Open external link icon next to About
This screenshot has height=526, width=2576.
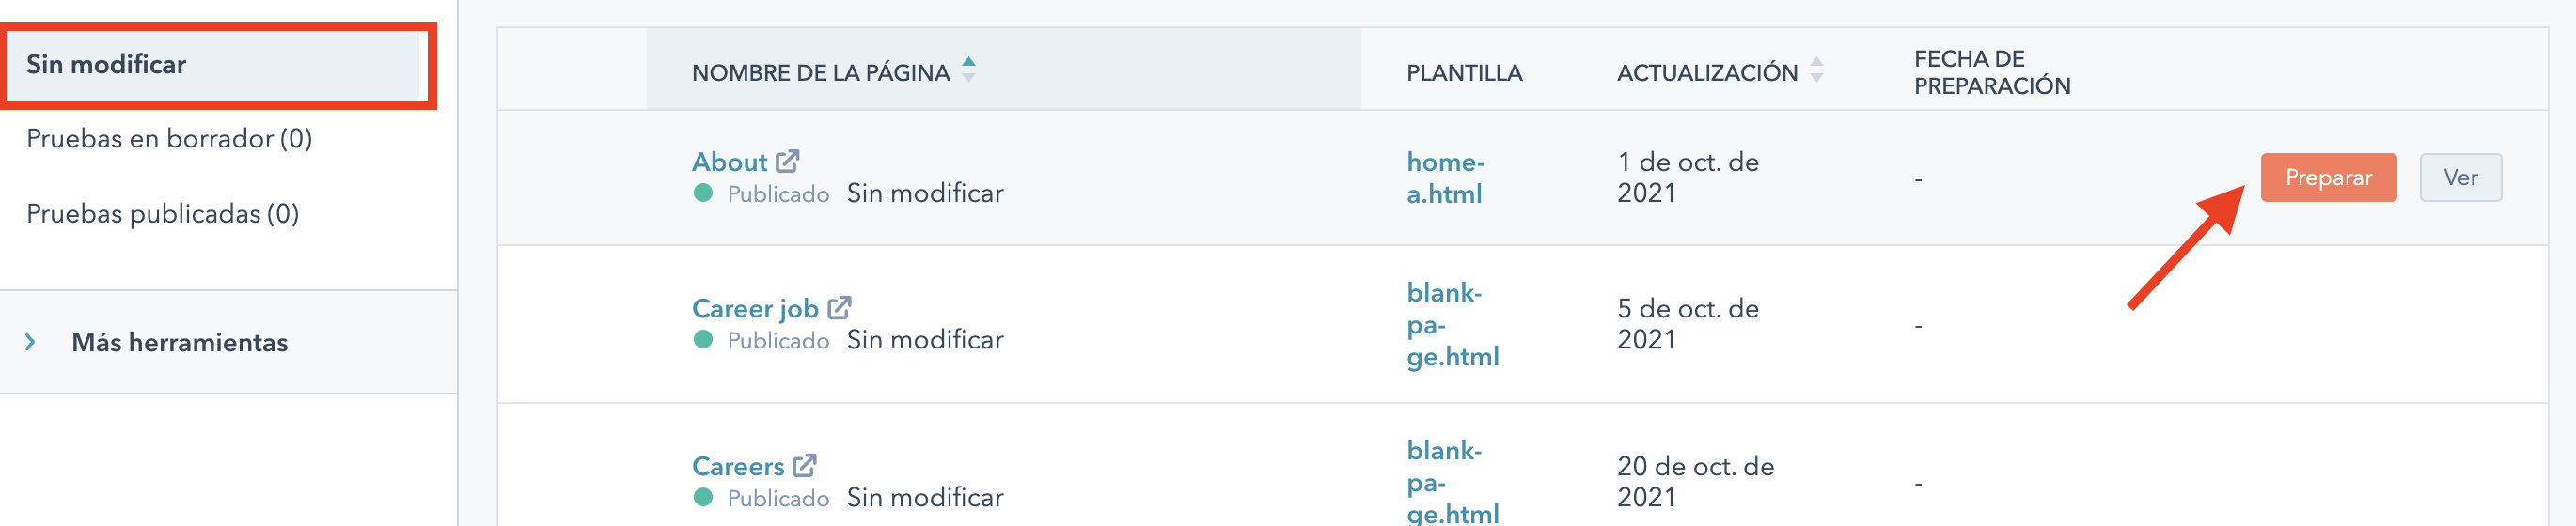pyautogui.click(x=788, y=161)
